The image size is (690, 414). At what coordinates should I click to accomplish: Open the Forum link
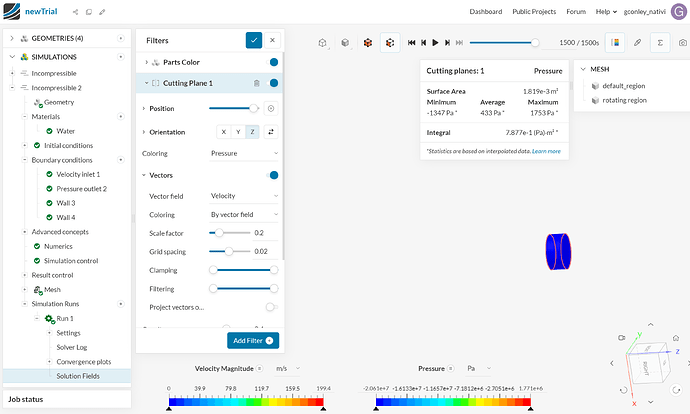[576, 12]
